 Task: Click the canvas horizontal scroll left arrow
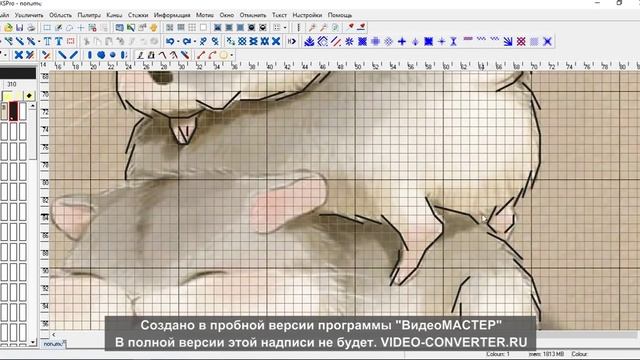53,334
